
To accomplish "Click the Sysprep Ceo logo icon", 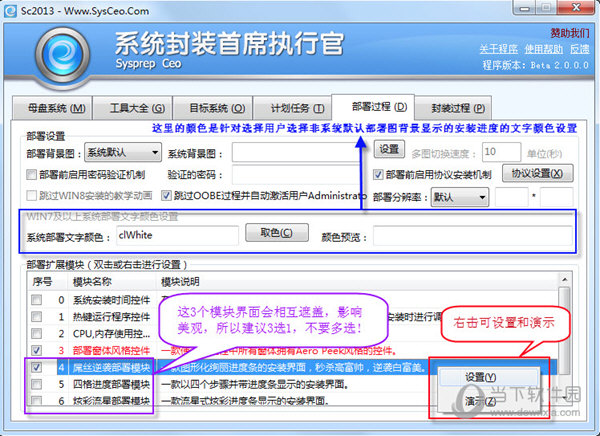I will coord(62,56).
